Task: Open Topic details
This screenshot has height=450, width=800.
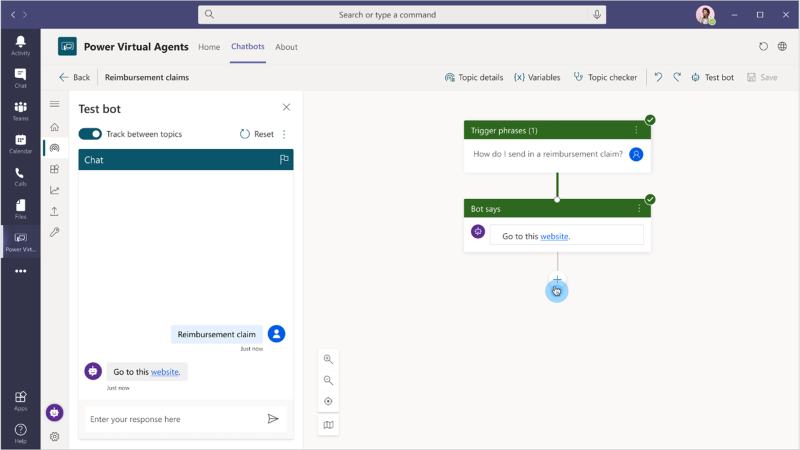Action: pyautogui.click(x=474, y=77)
